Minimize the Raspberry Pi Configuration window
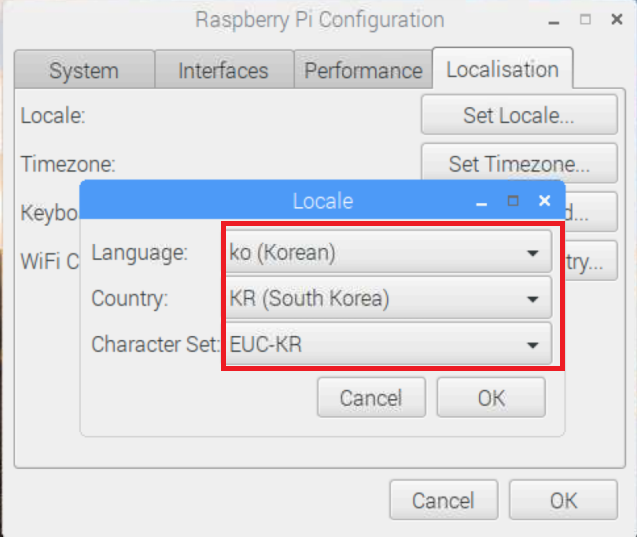 554,22
